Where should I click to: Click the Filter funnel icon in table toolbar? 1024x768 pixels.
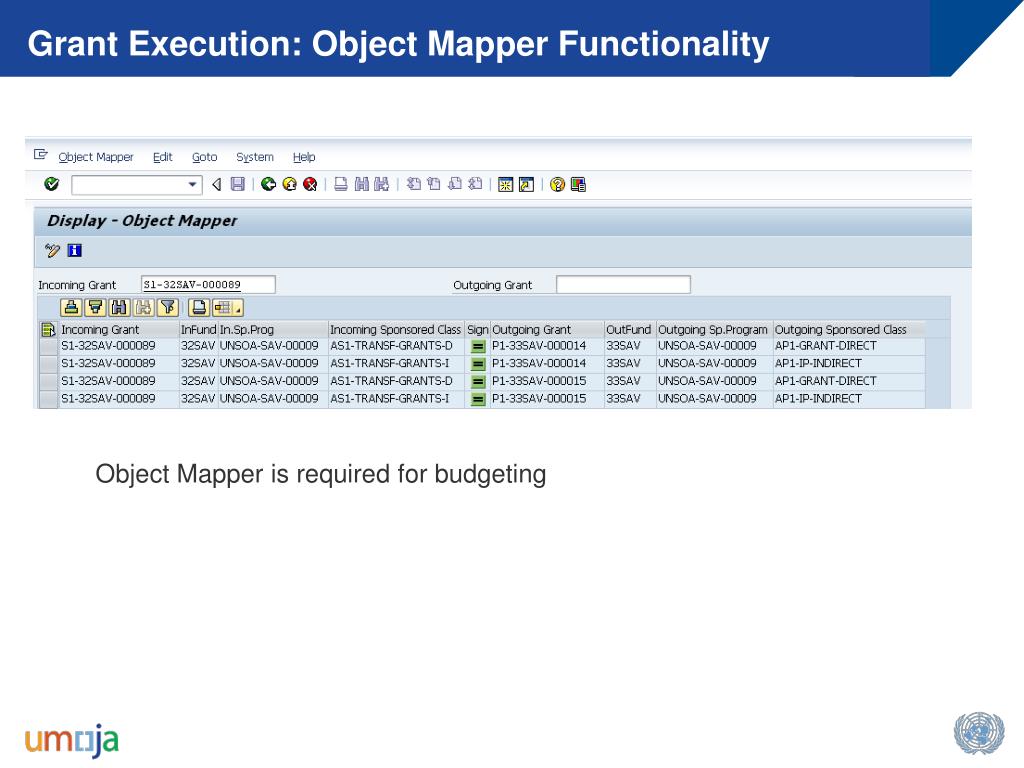click(167, 307)
